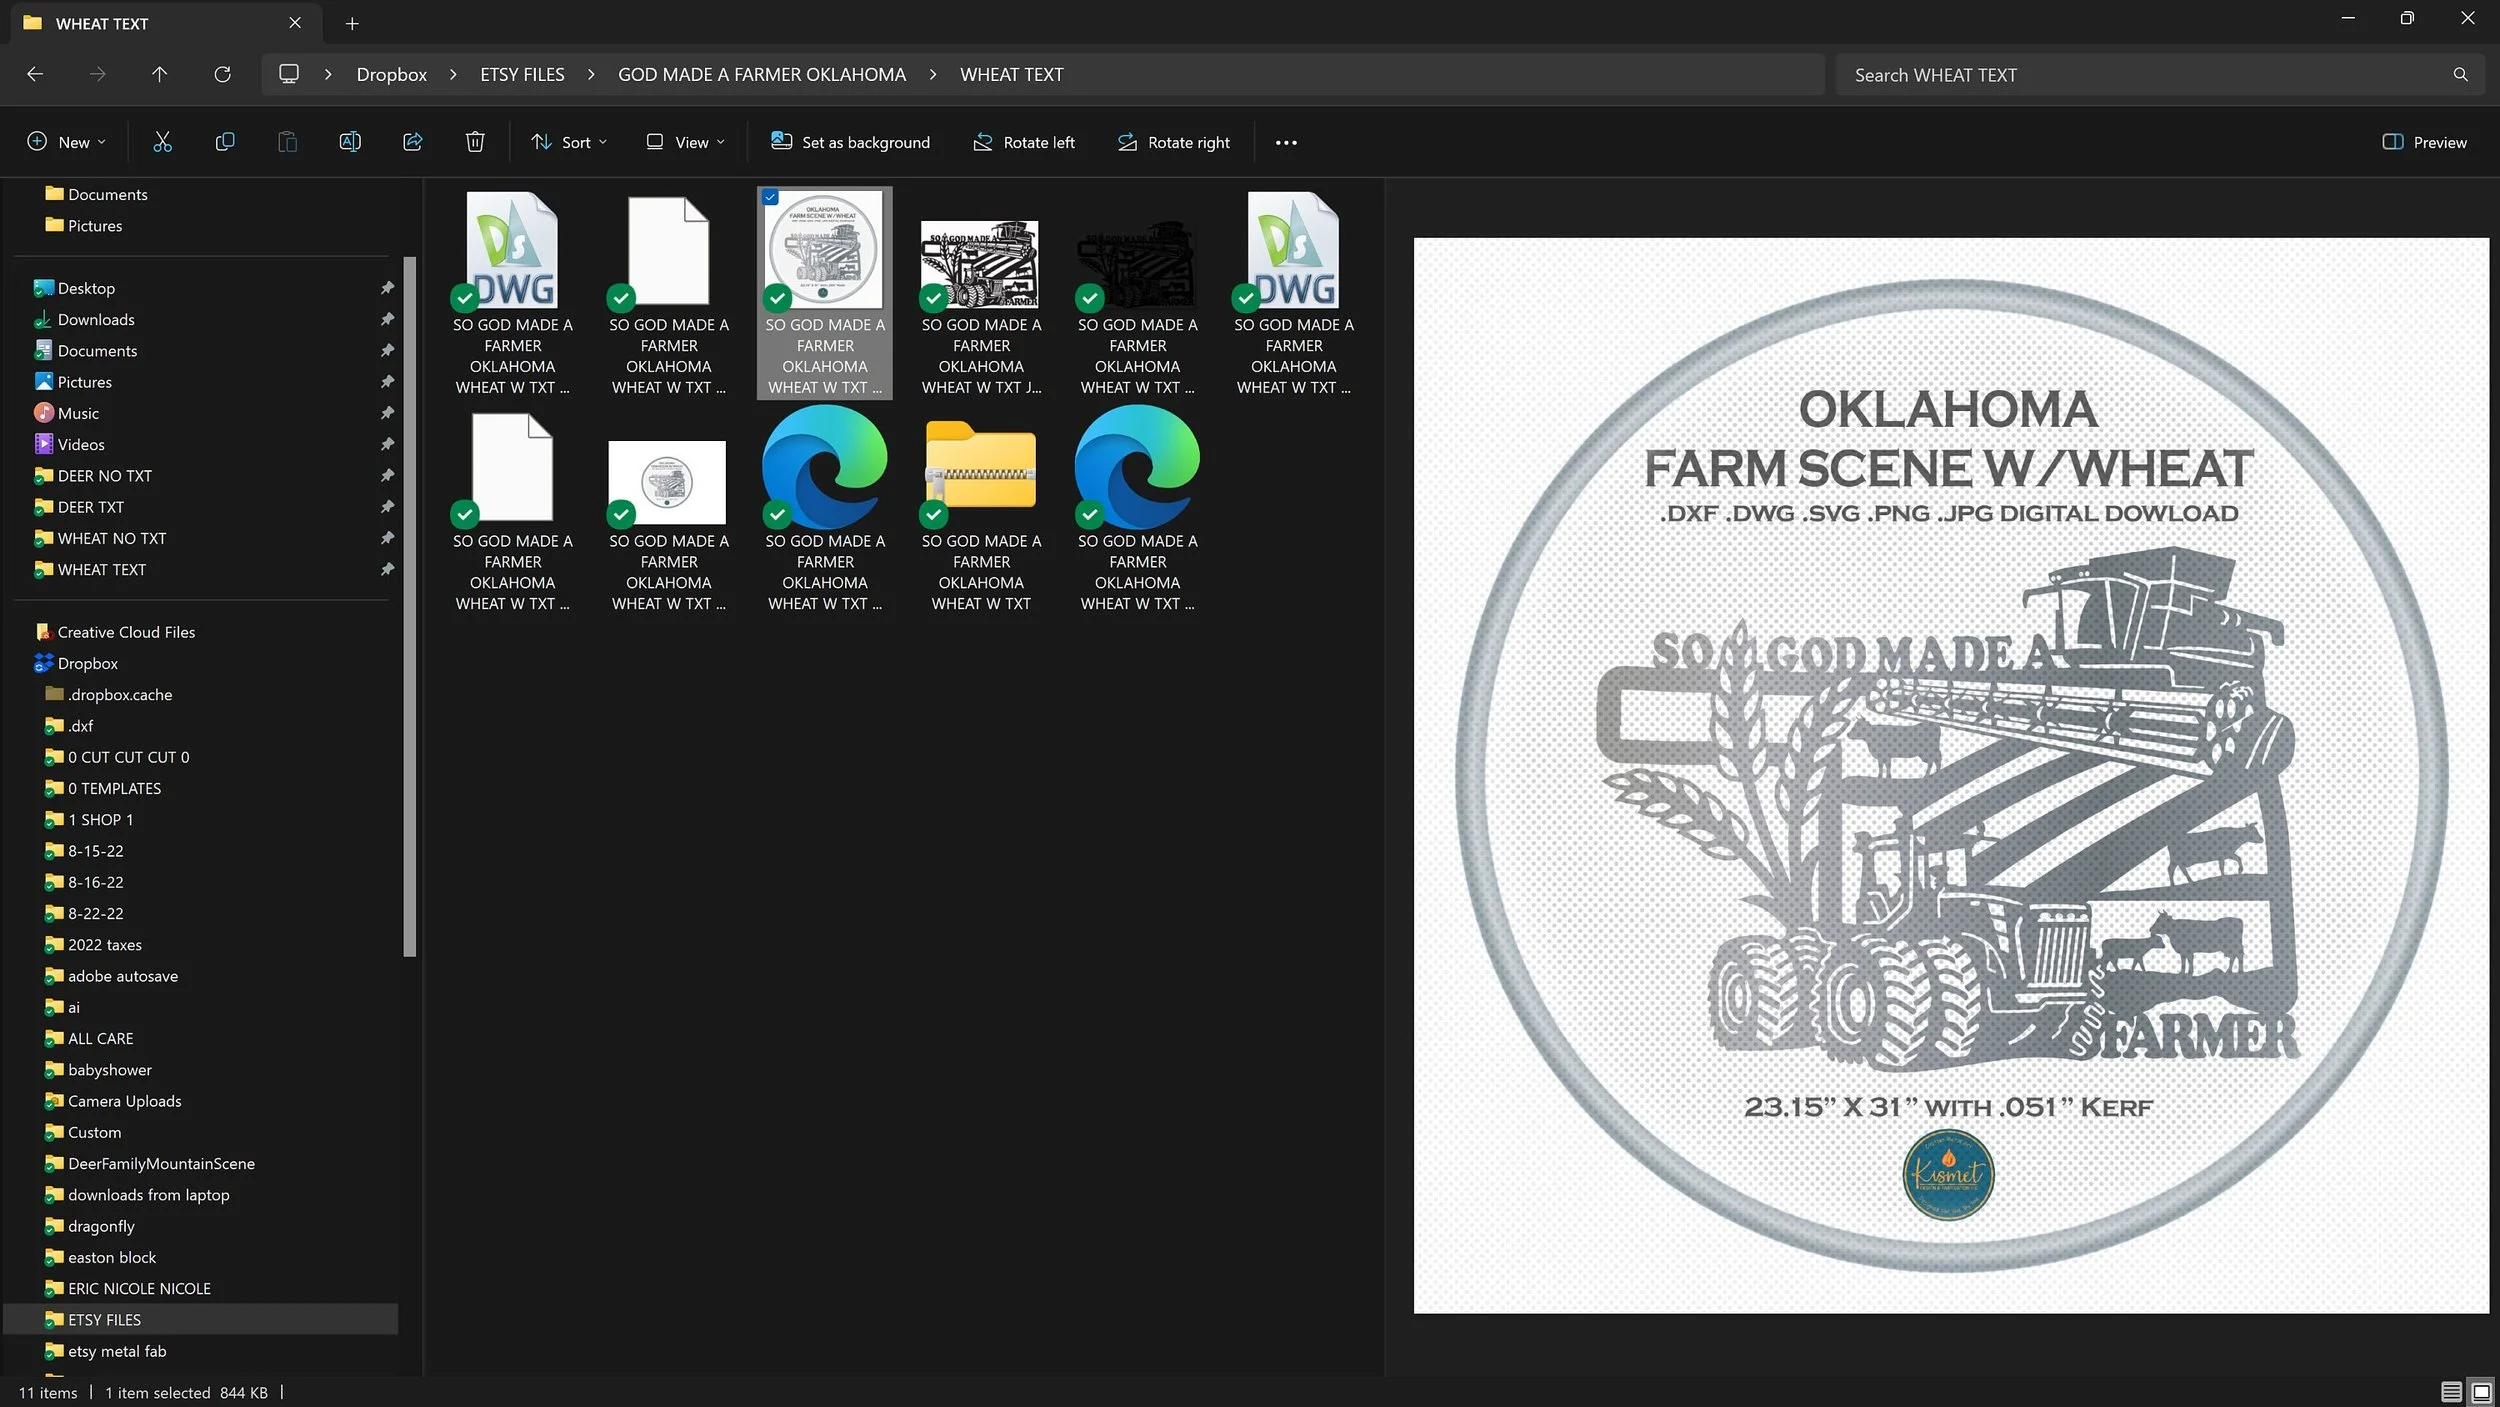Click the Refresh button in navigation bar
Viewport: 2500px width, 1407px height.
(x=222, y=74)
